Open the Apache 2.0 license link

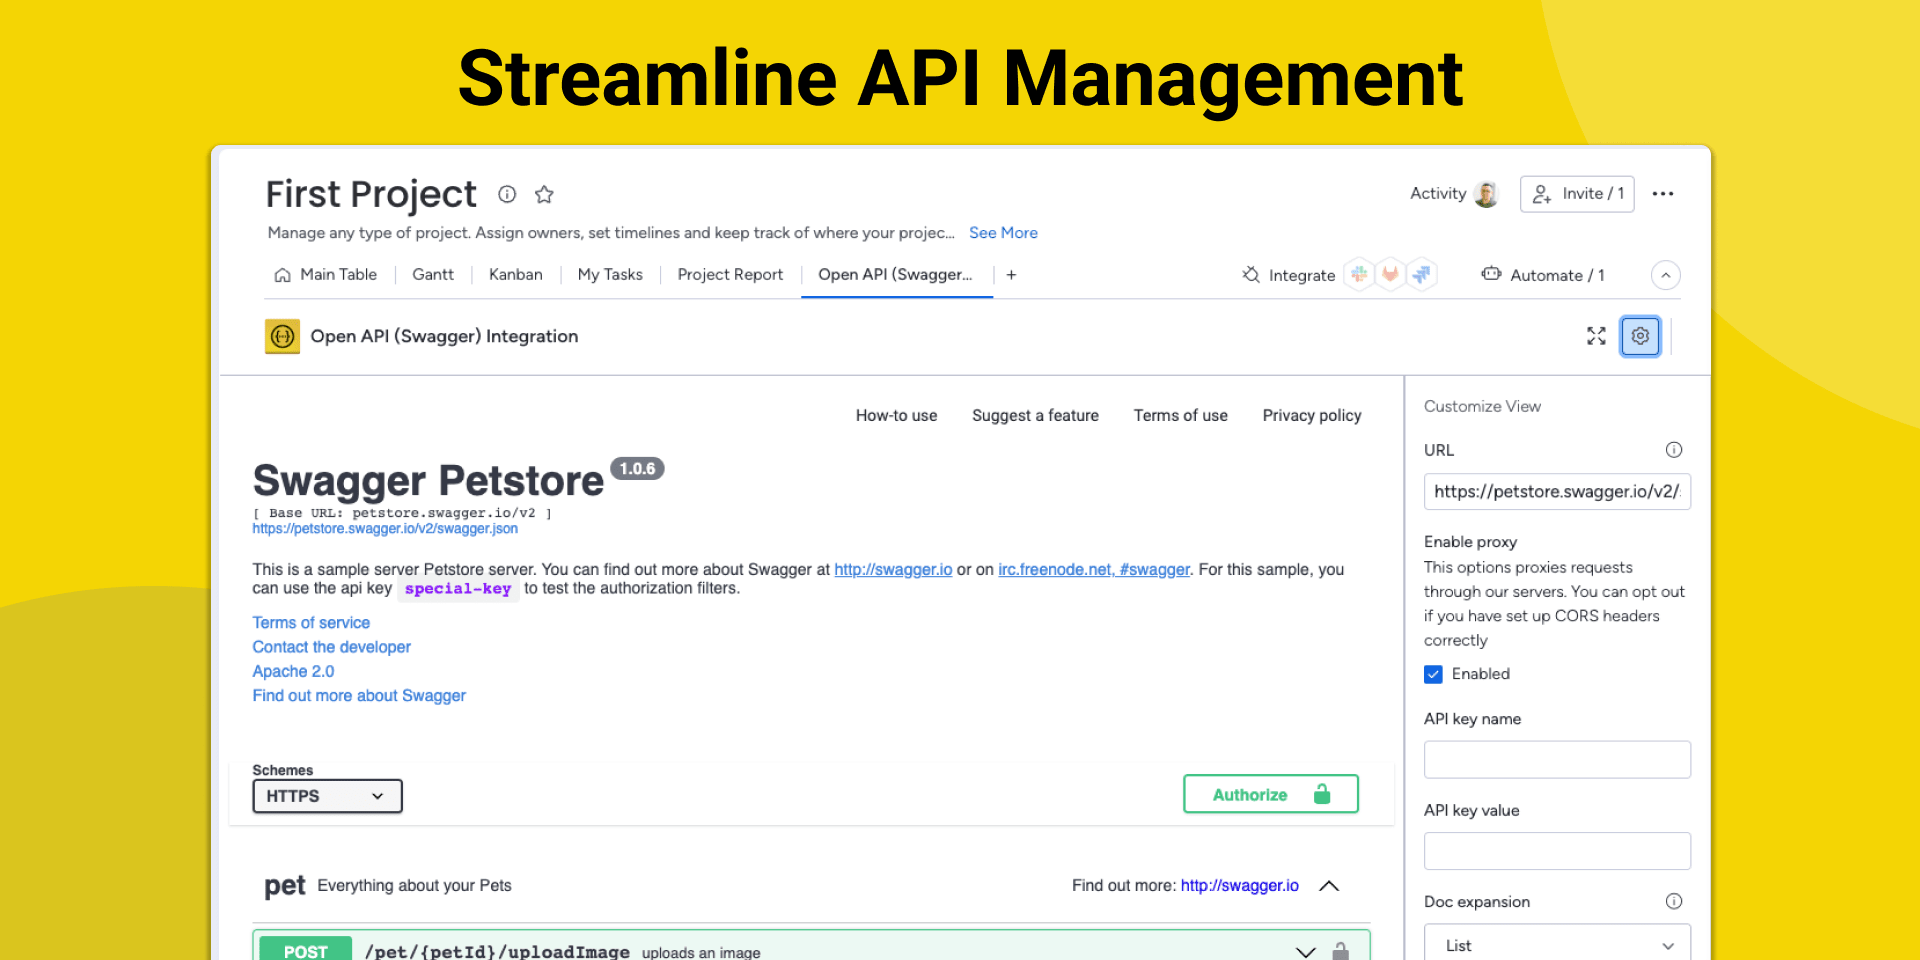coord(293,671)
